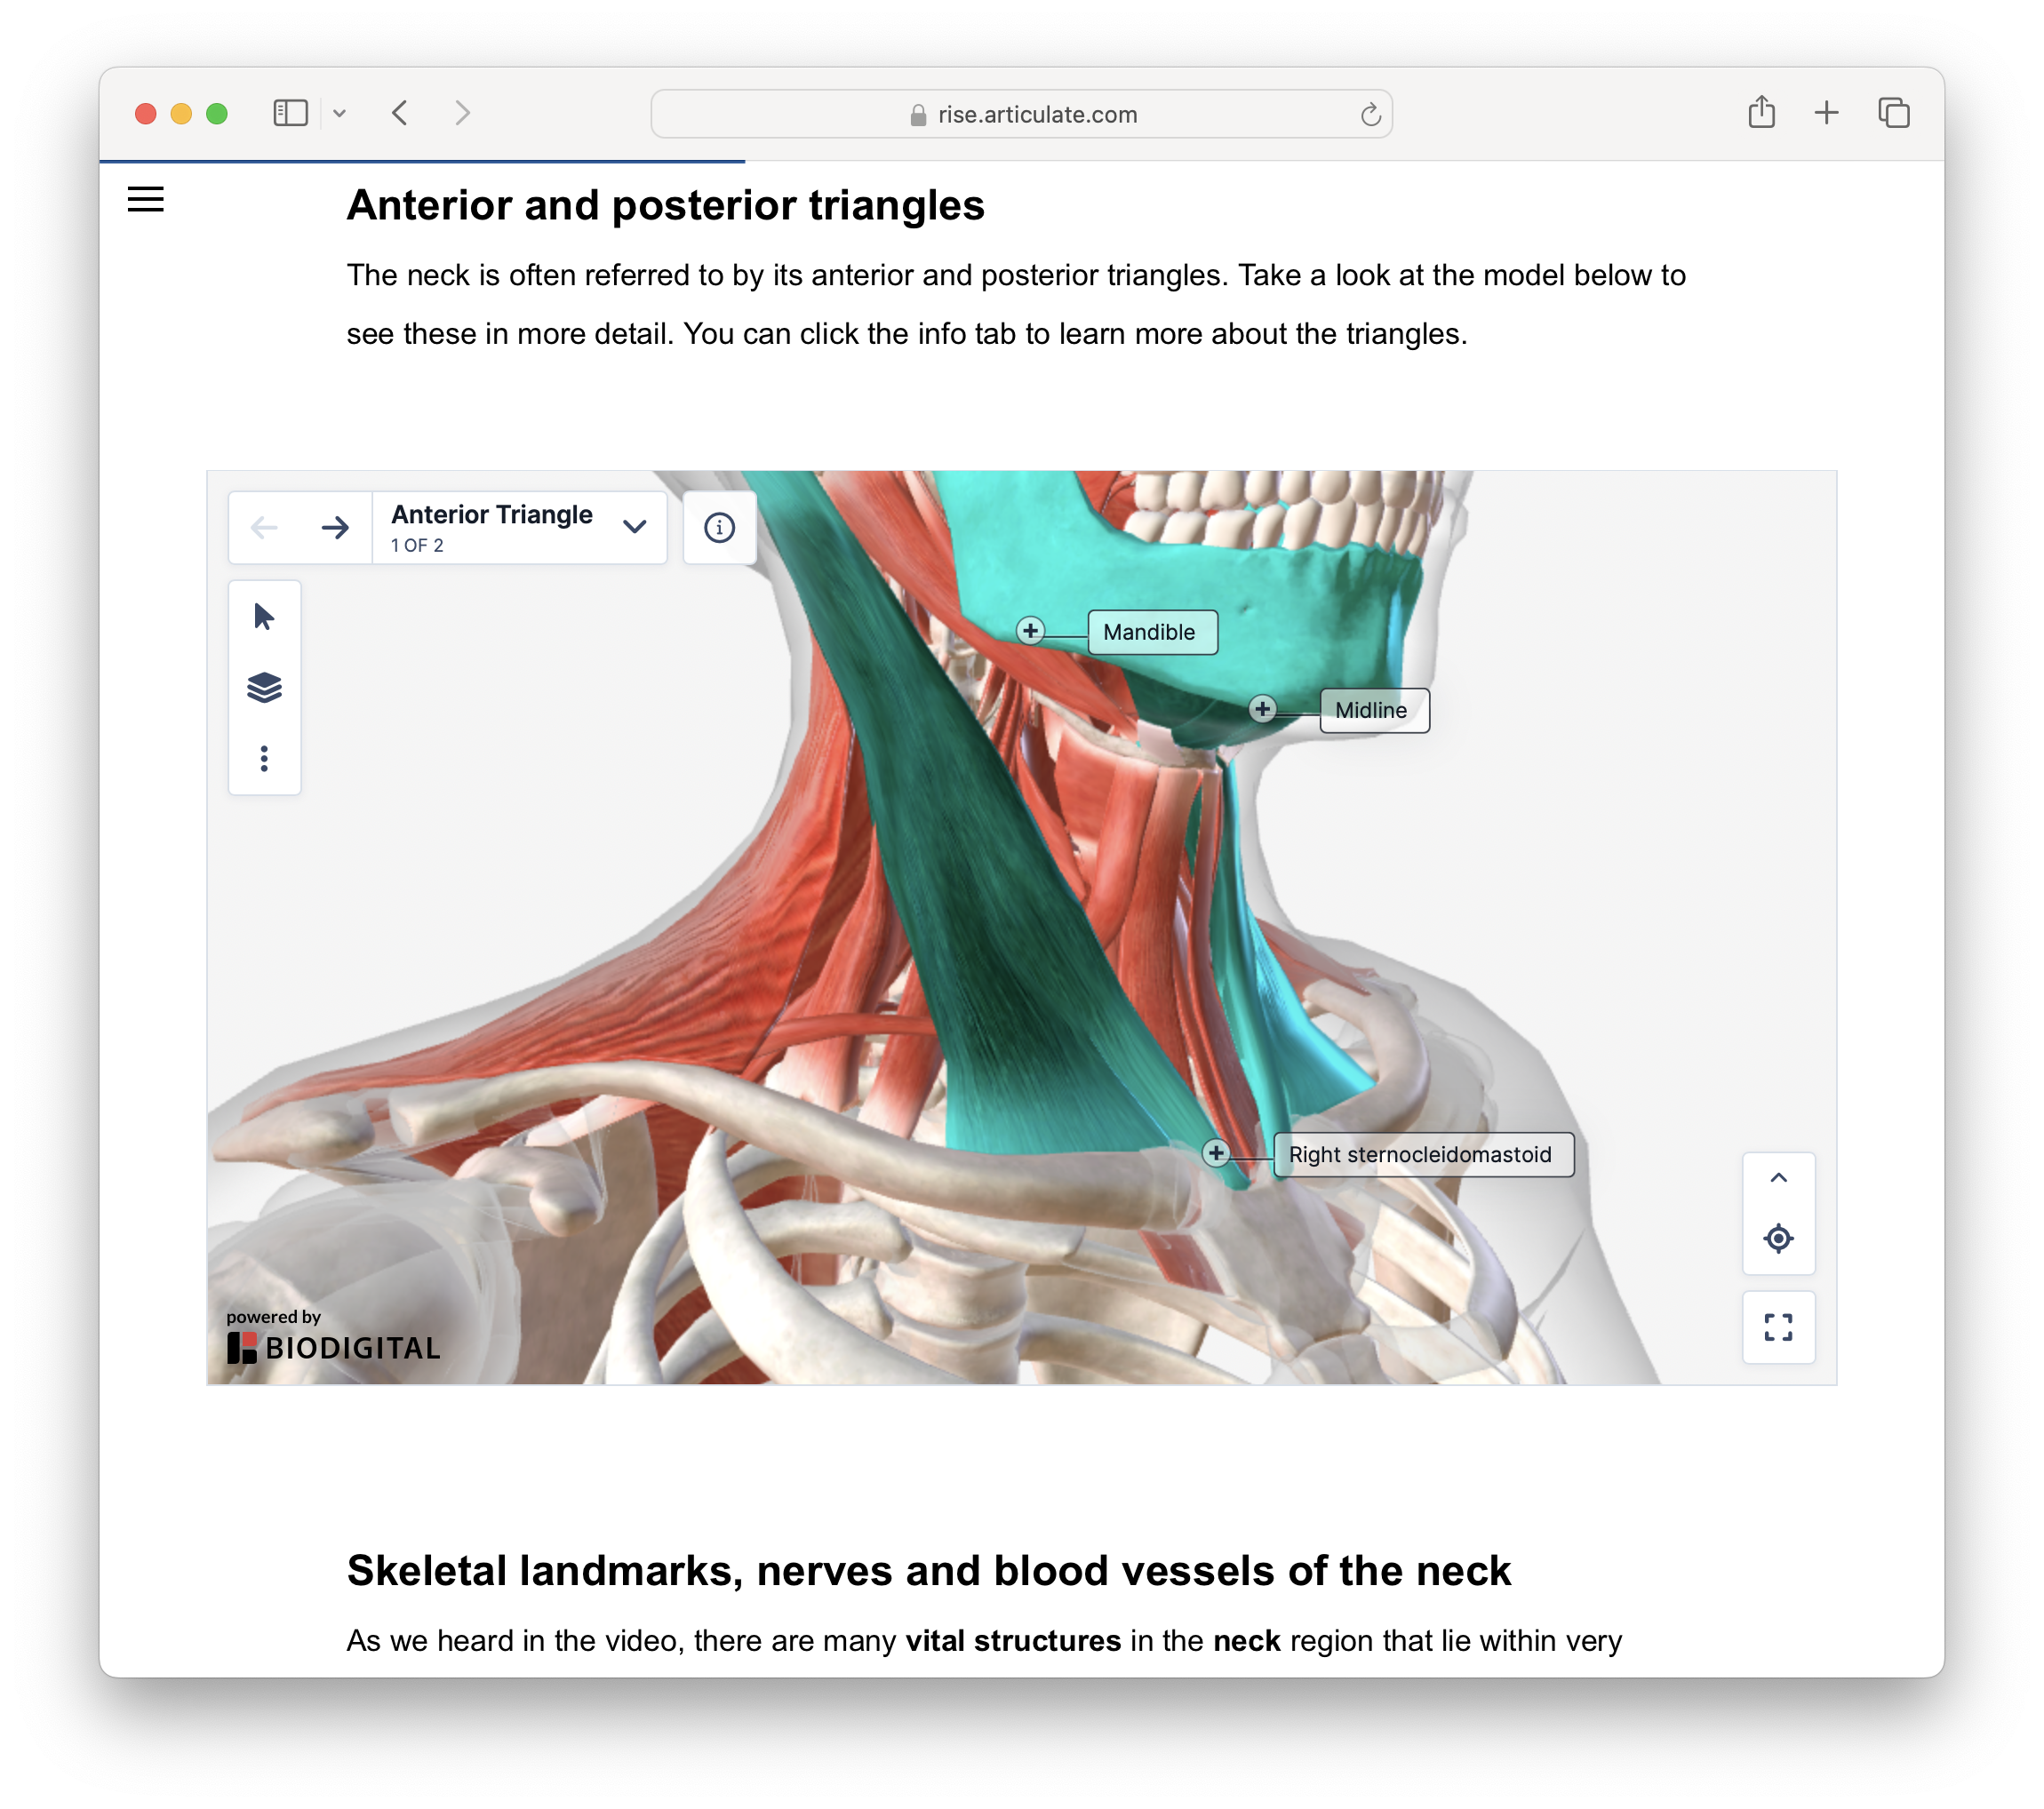Expand navigation controls with up chevron

click(1777, 1178)
